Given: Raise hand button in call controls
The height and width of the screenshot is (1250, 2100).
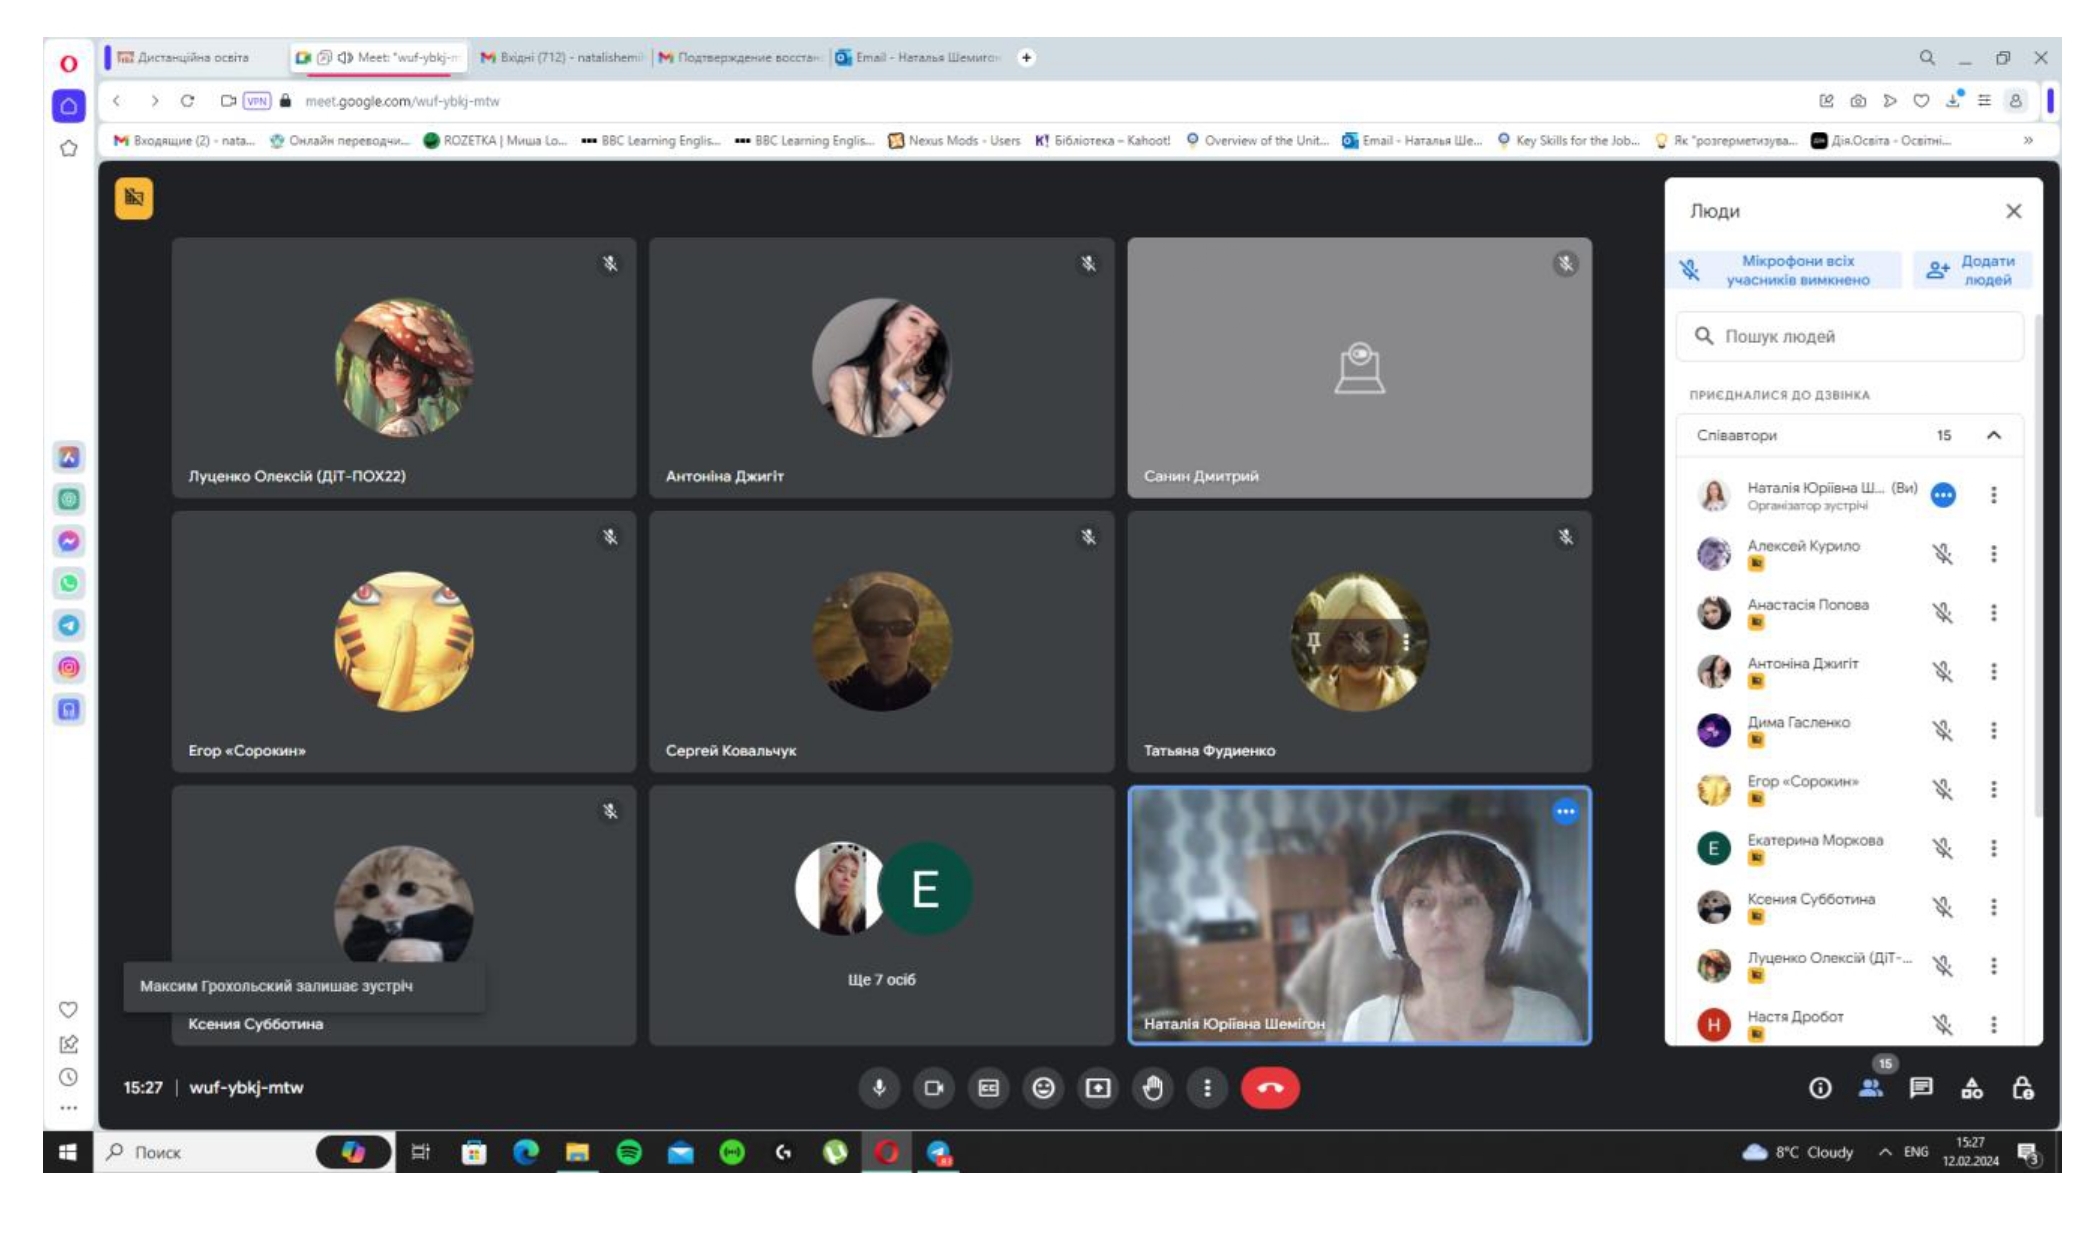Looking at the screenshot, I should pyautogui.click(x=1153, y=1088).
